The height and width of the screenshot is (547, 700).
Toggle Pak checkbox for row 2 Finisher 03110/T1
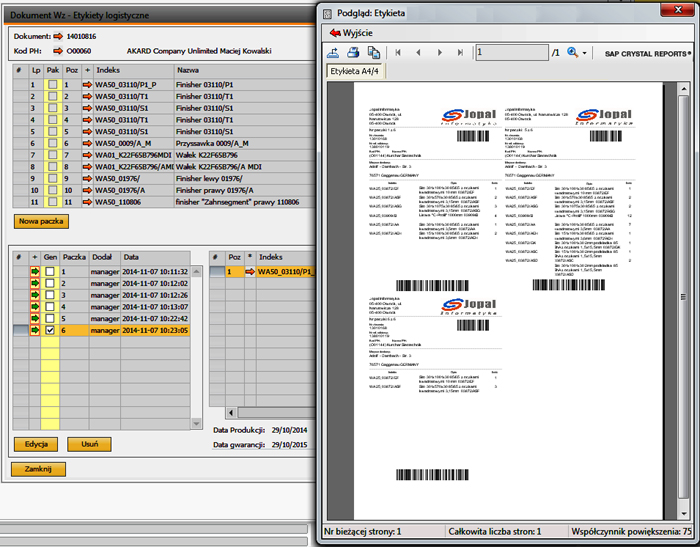pos(53,96)
